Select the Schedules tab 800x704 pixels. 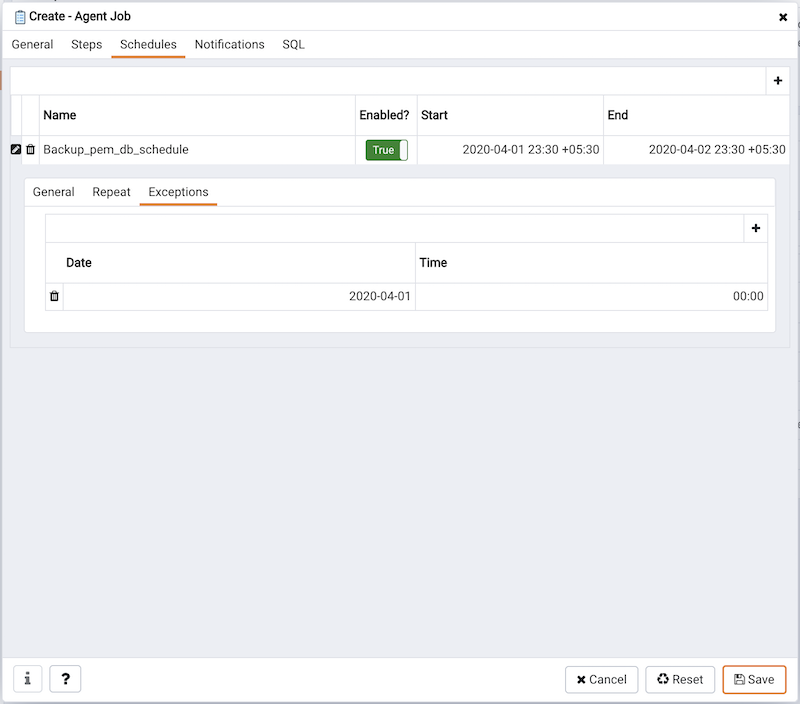[x=148, y=44]
